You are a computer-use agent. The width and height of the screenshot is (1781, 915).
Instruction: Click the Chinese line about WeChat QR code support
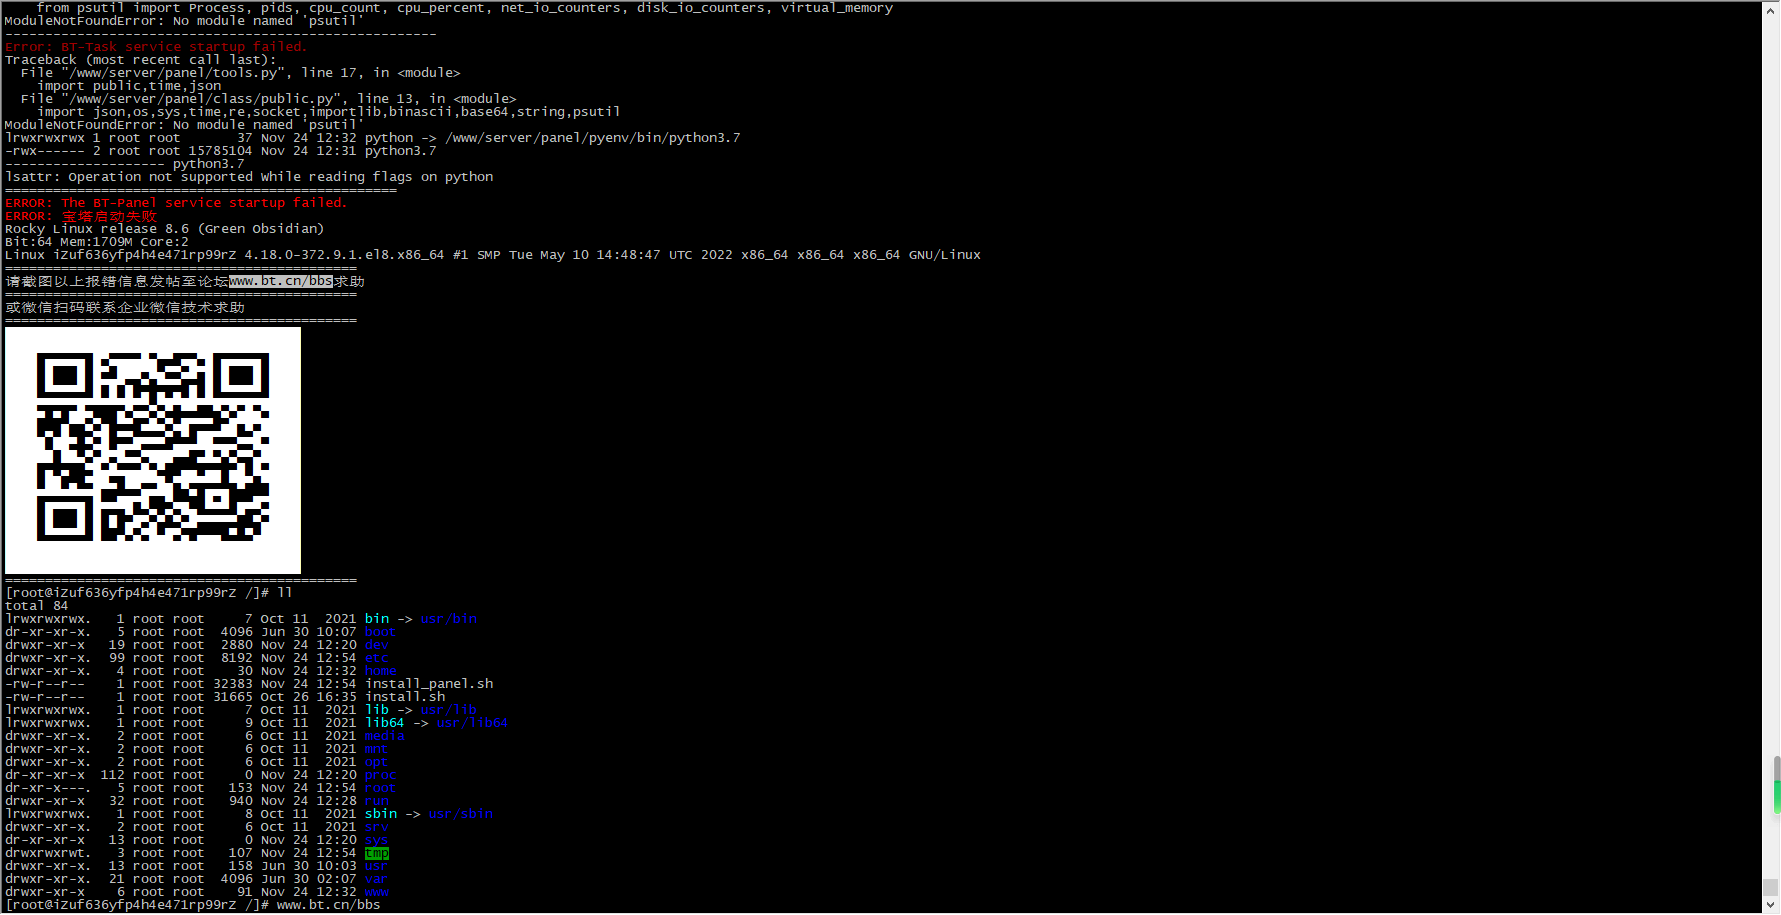coord(125,307)
